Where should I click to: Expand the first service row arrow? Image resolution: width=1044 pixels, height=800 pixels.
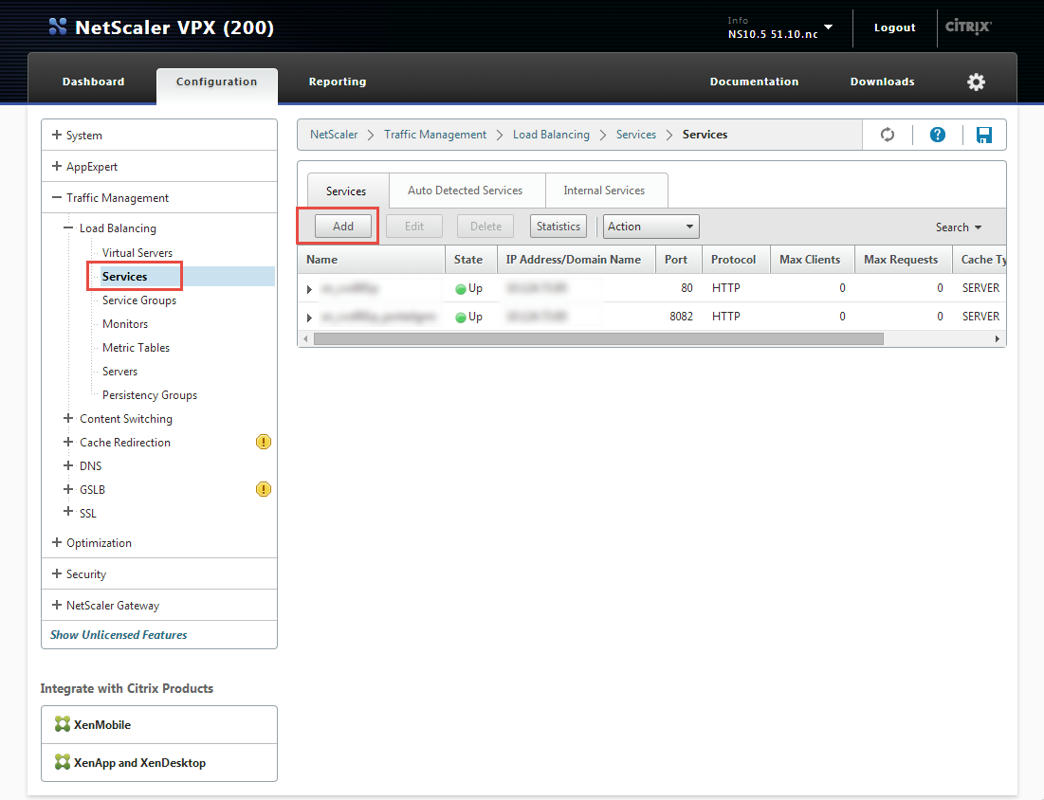[x=310, y=289]
